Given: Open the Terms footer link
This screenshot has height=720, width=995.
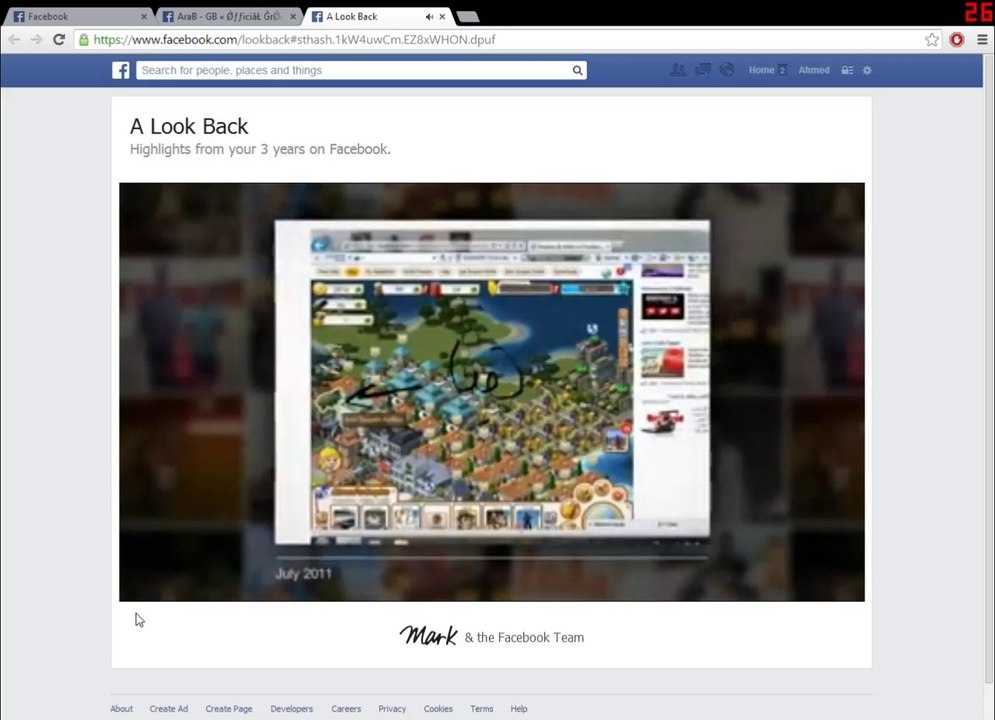Looking at the screenshot, I should tap(482, 709).
